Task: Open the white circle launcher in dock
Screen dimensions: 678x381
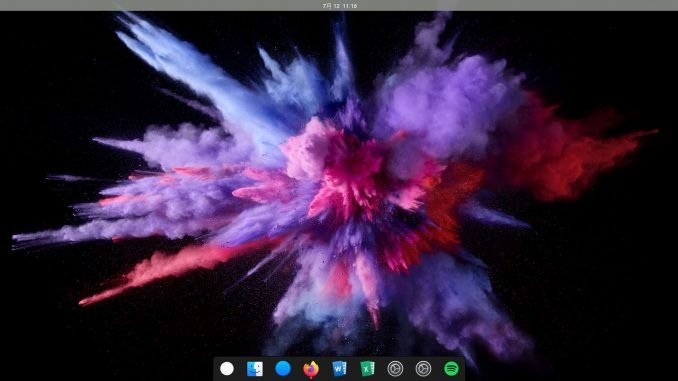Action: tap(227, 368)
